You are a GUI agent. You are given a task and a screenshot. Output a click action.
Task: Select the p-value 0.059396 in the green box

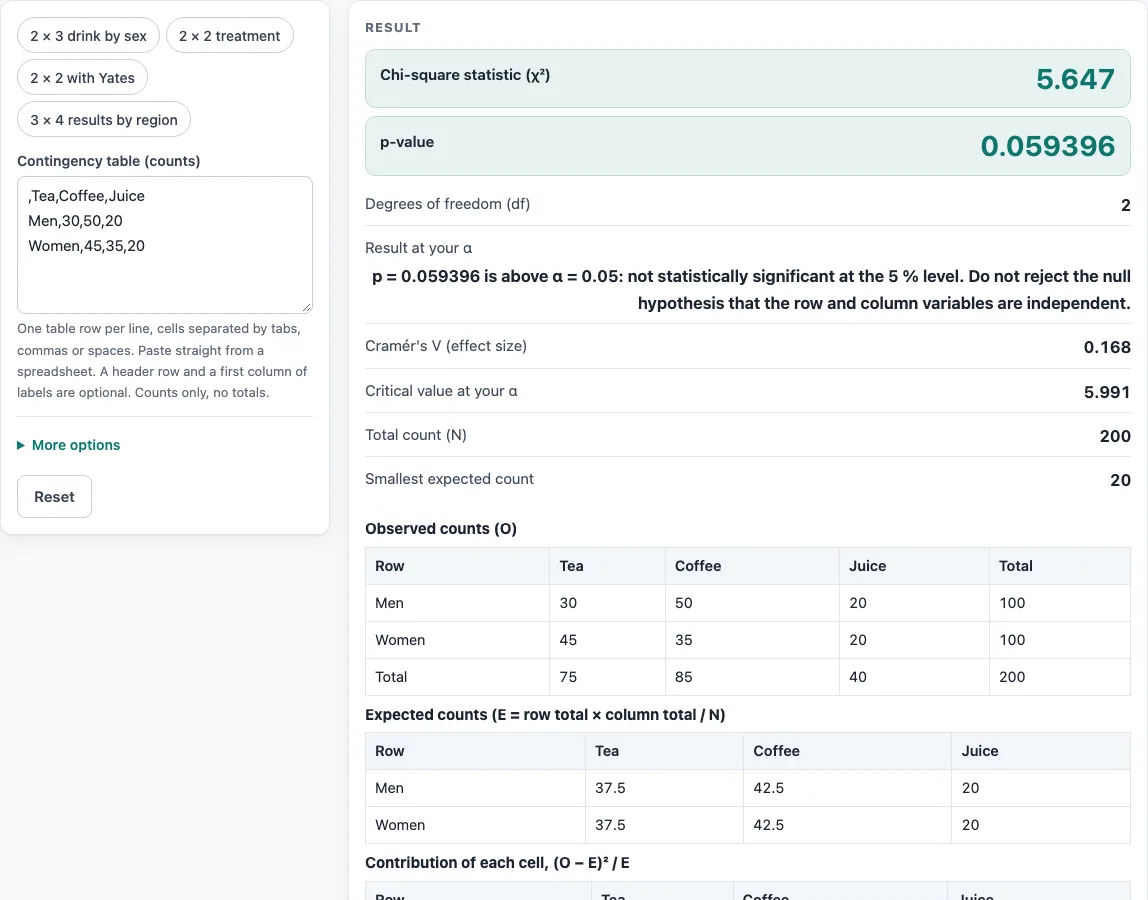(1048, 146)
